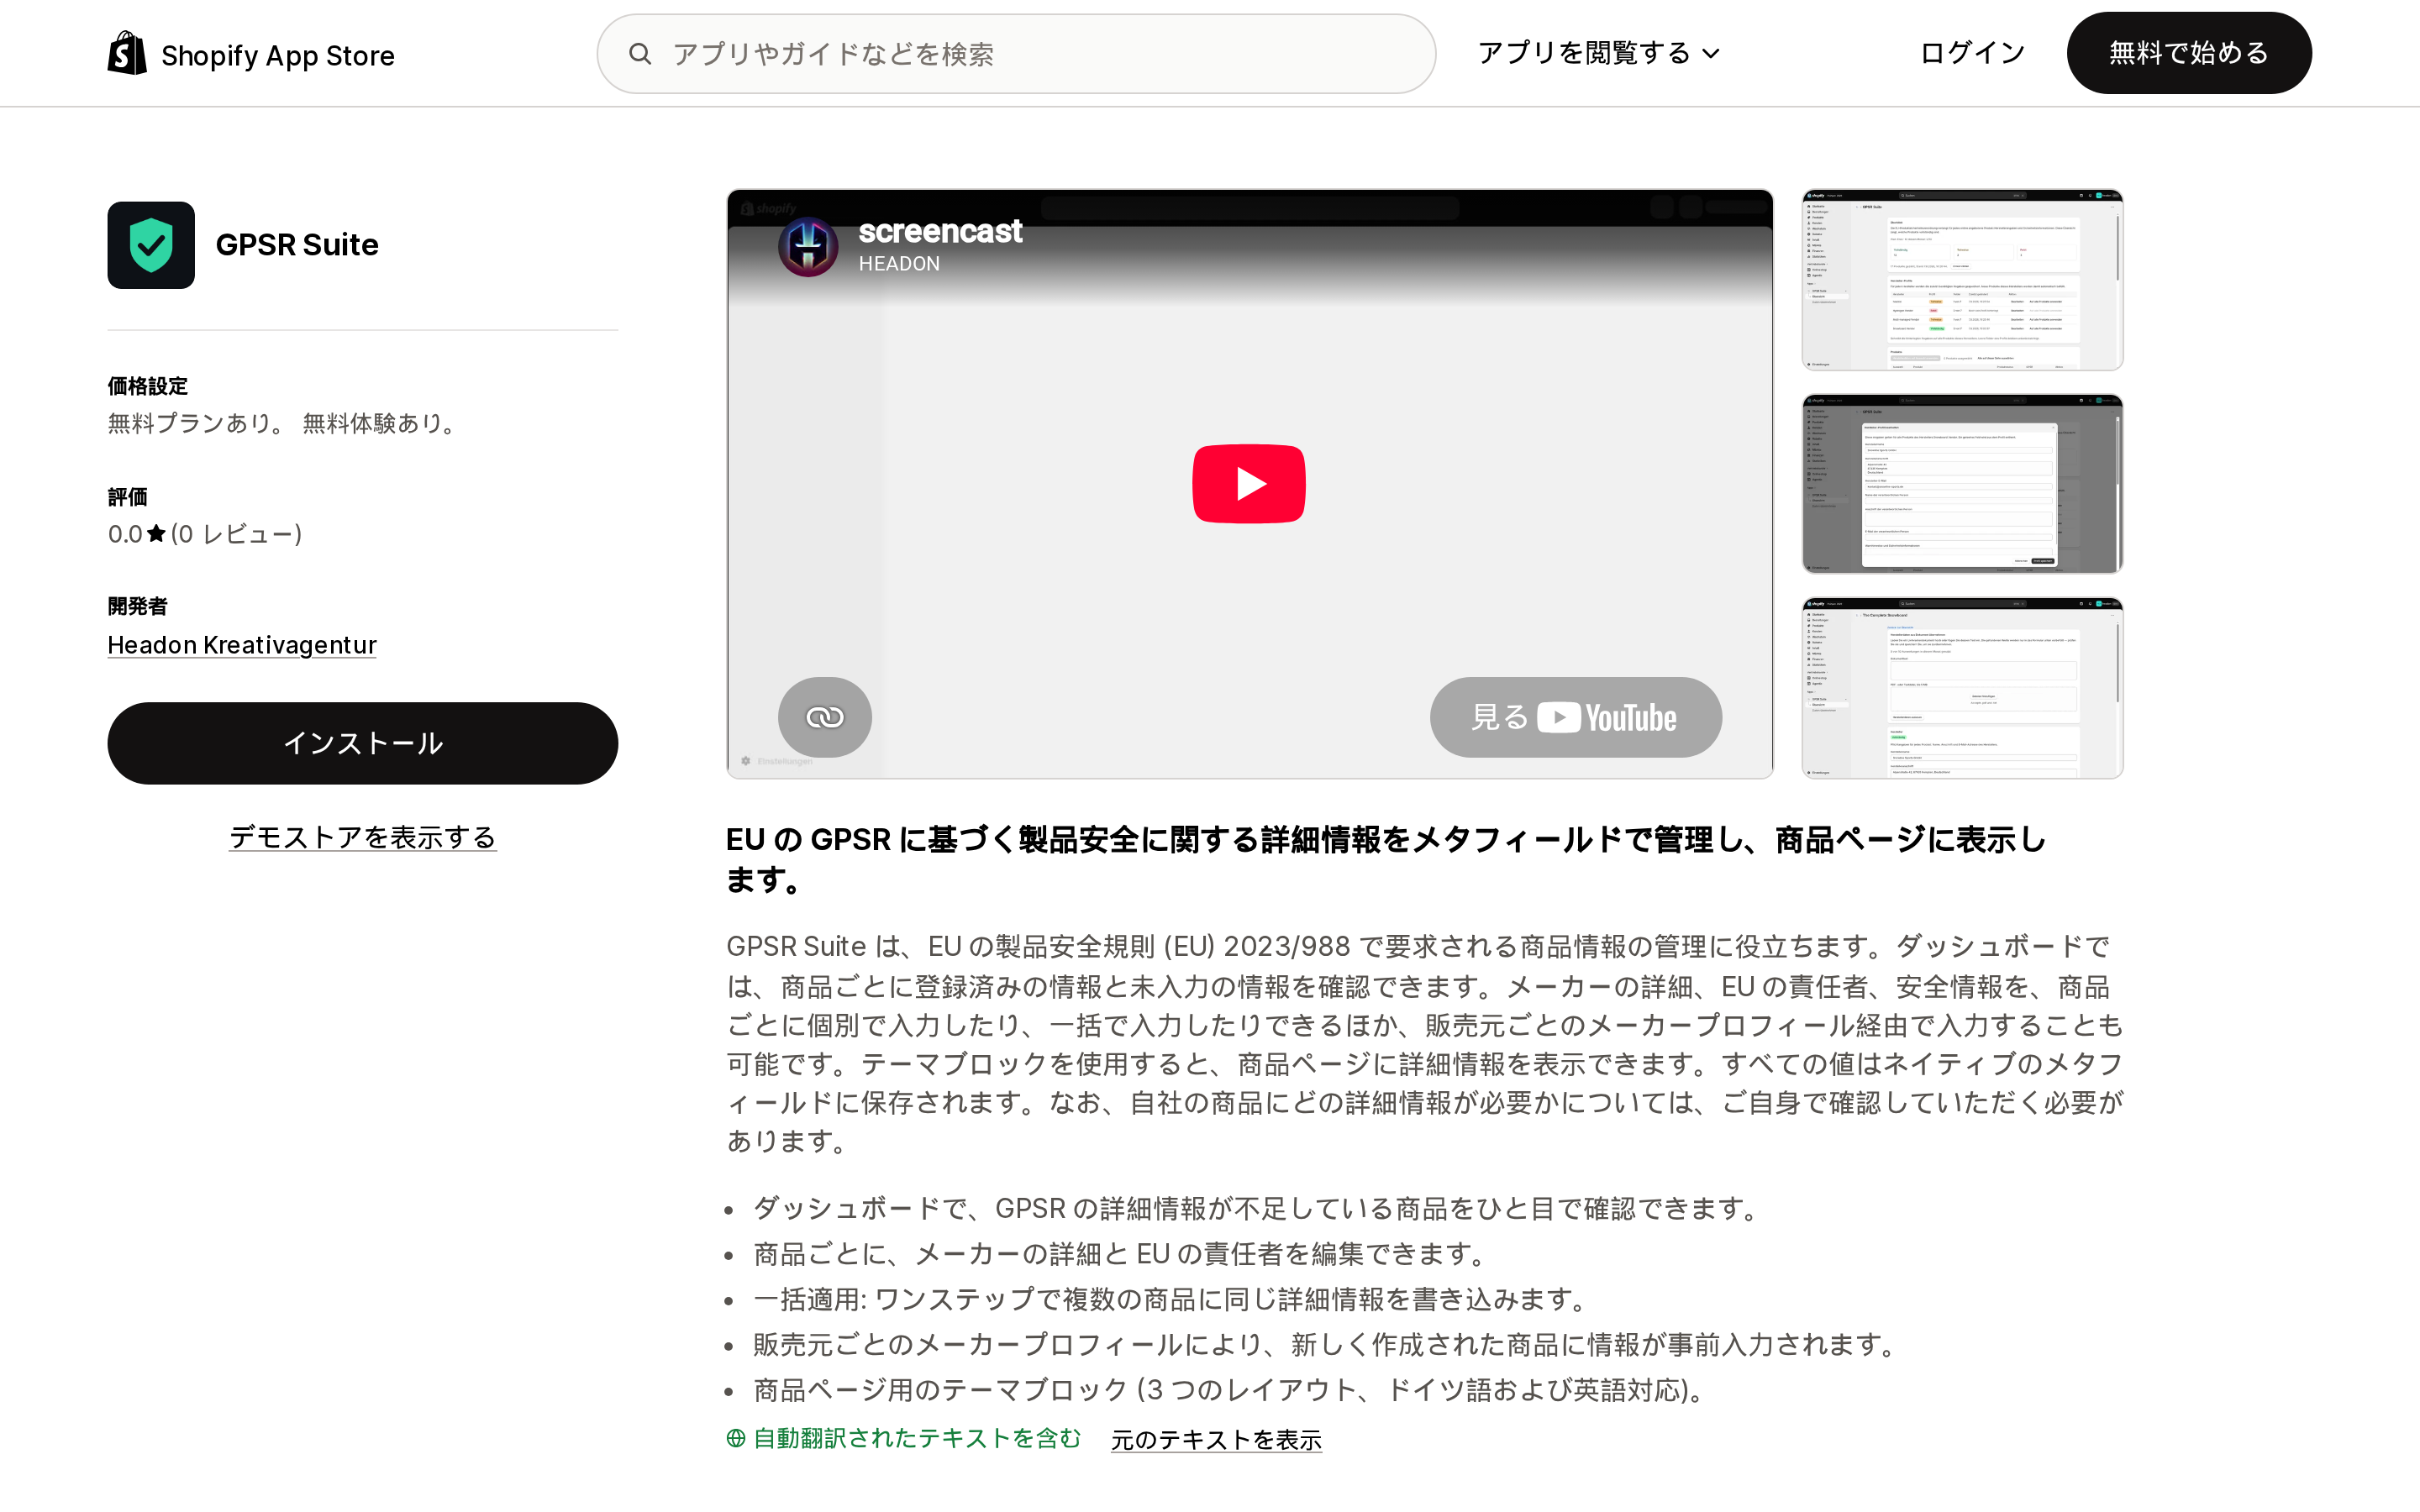Open Headon Kreativagentur developer link
The width and height of the screenshot is (2420, 1512).
242,645
